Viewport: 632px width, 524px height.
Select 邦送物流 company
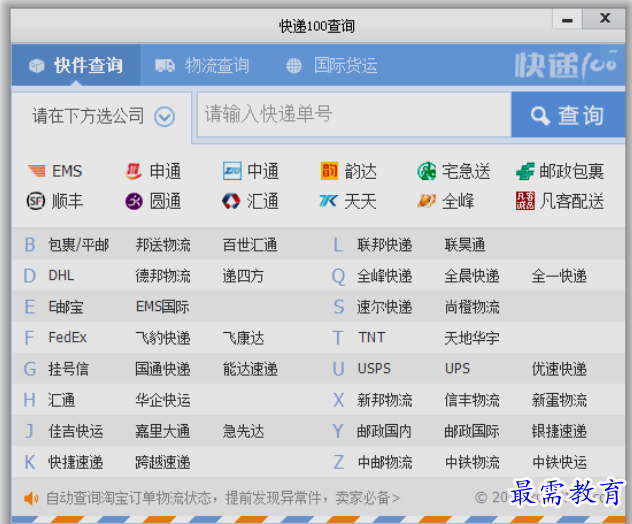[163, 245]
